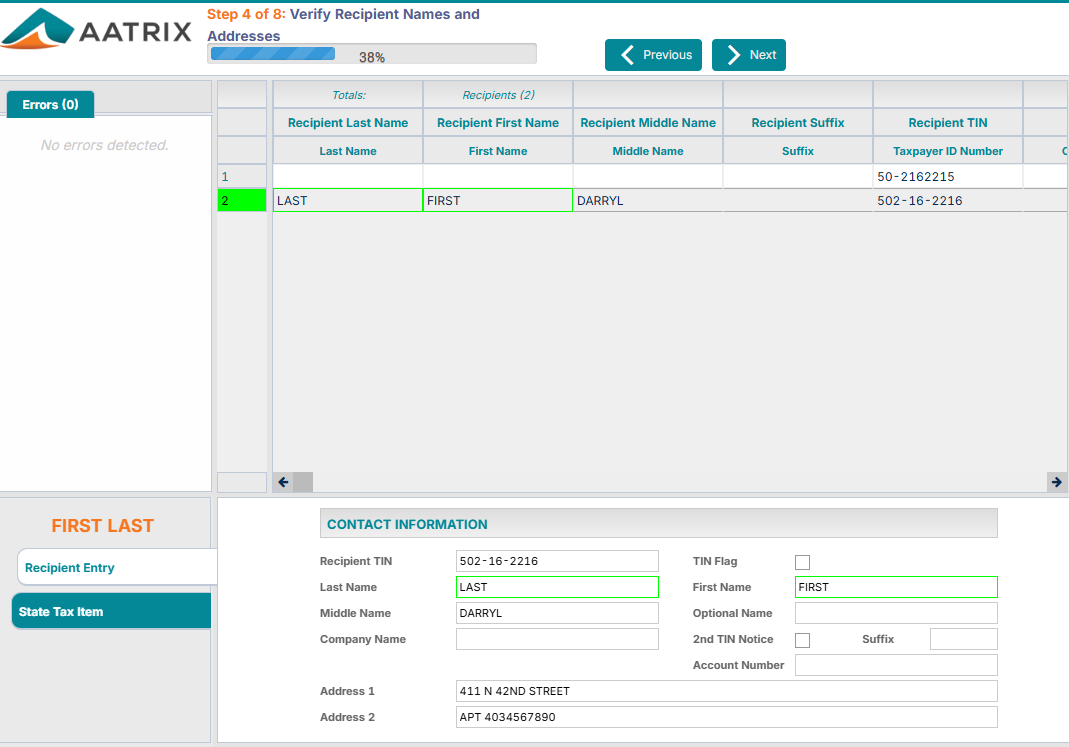Click the 38% progress bar

372,54
